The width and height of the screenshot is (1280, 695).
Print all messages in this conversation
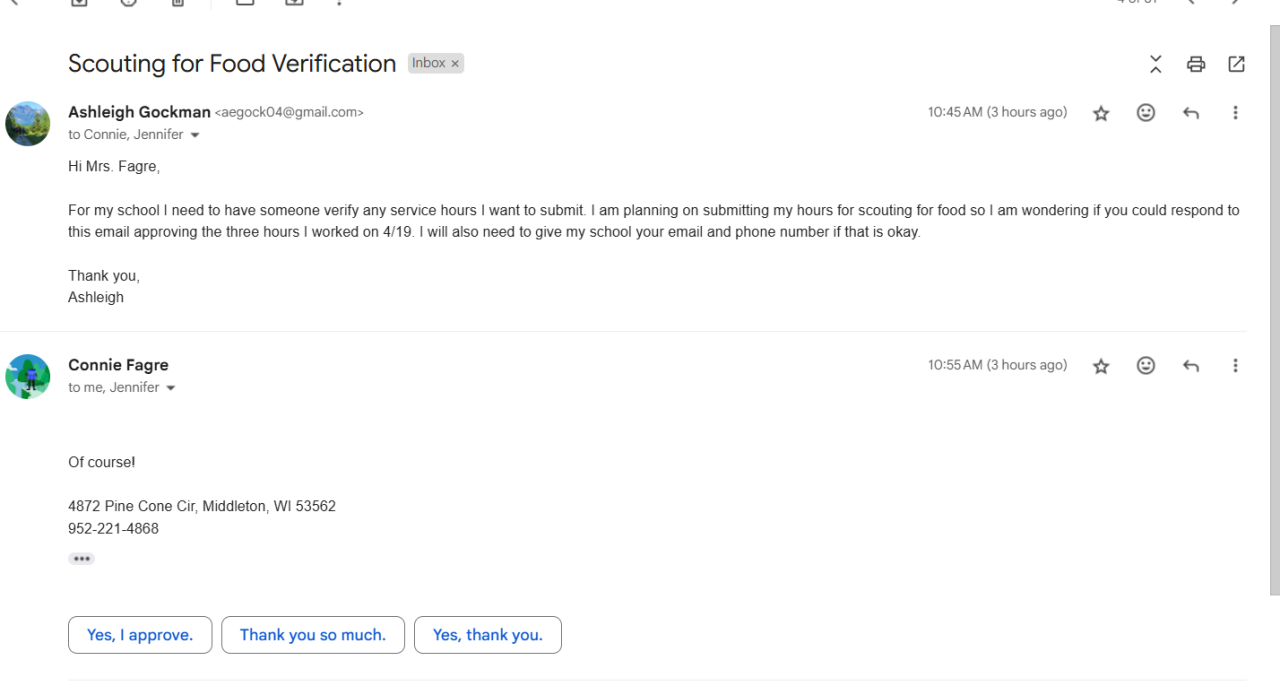click(x=1196, y=64)
